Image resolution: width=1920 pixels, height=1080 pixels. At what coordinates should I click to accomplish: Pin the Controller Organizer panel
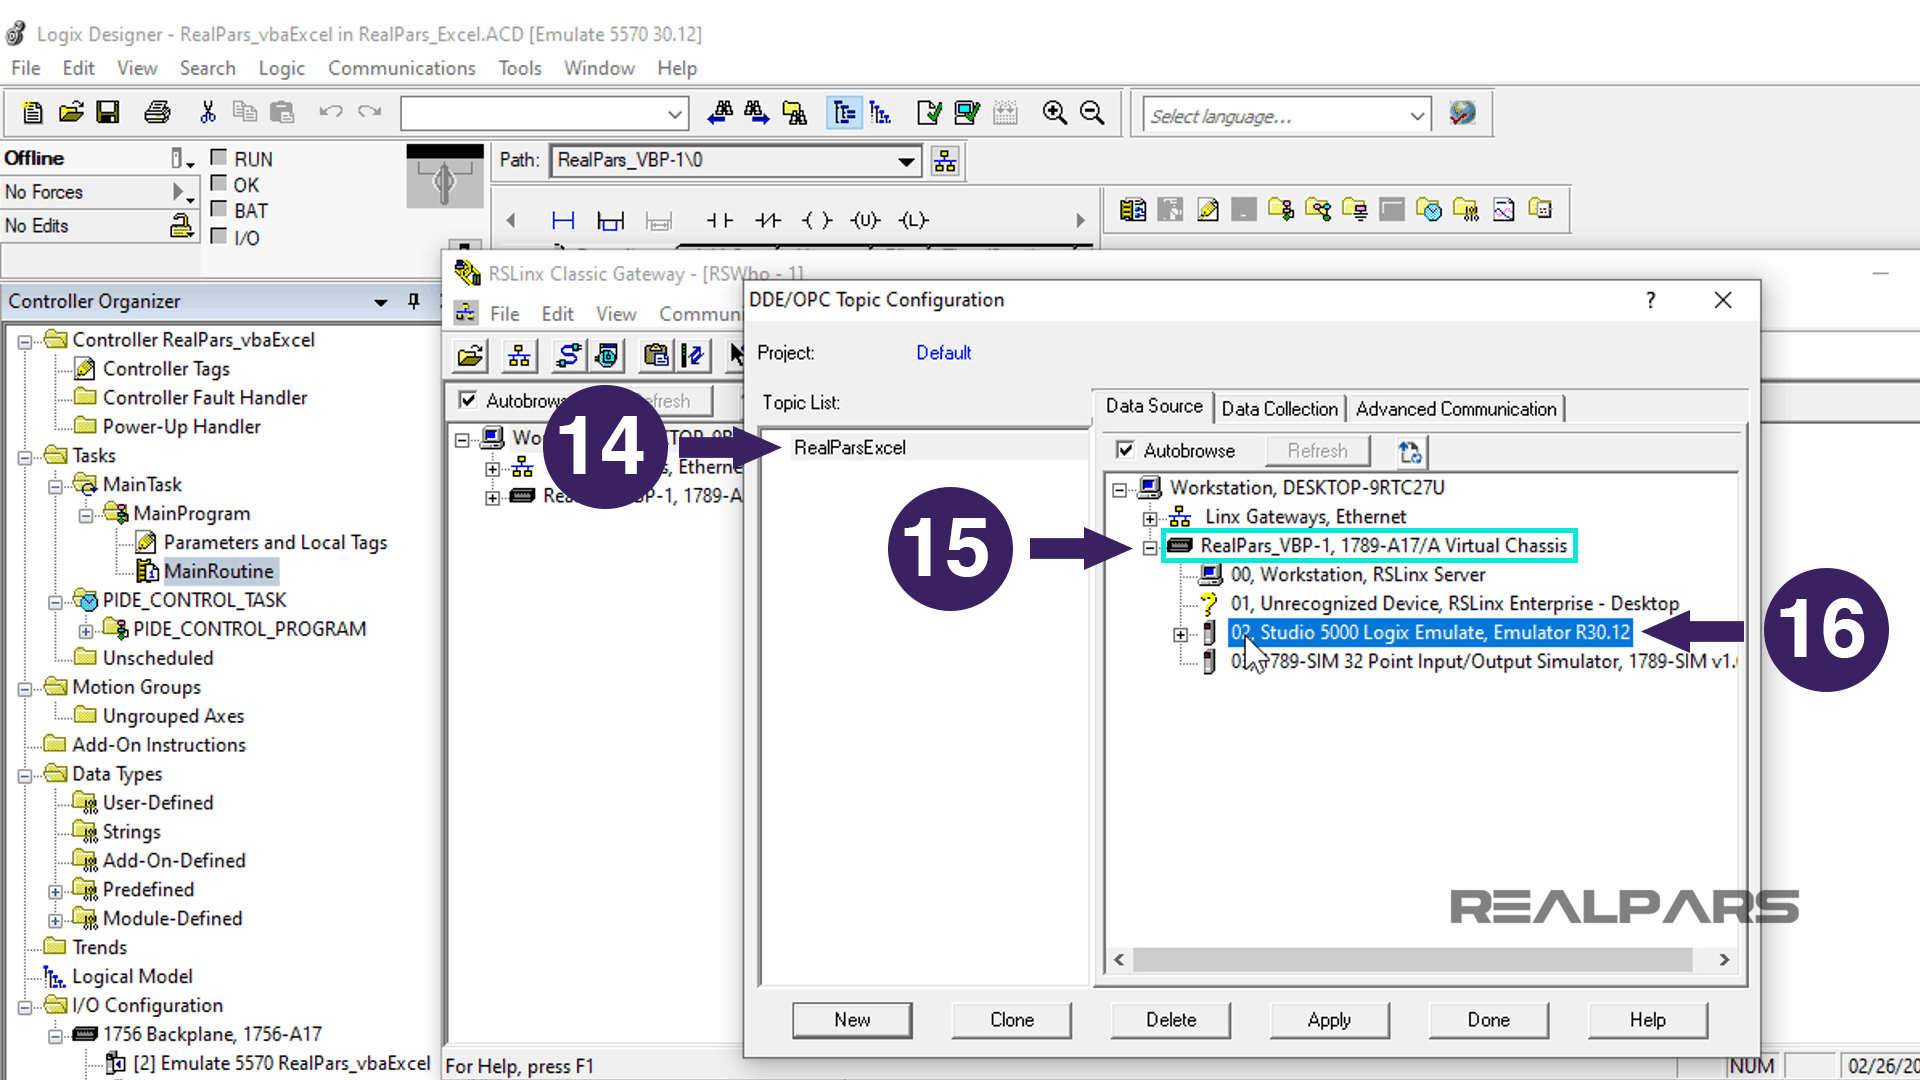coord(413,301)
